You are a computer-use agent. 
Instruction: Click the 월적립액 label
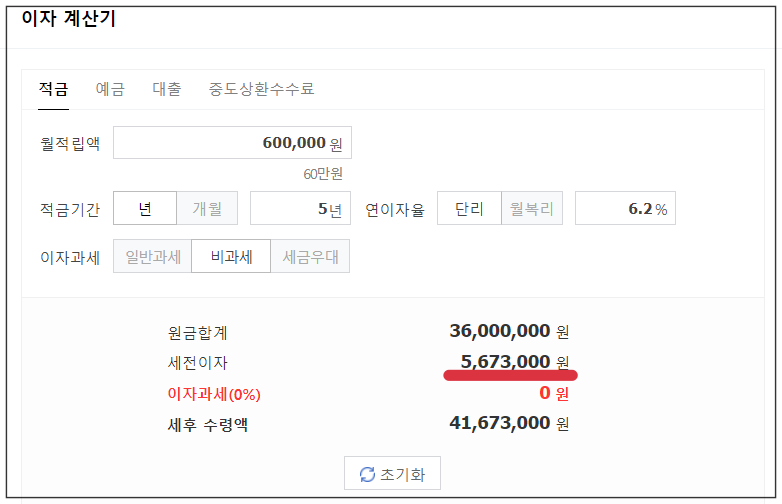[70, 144]
